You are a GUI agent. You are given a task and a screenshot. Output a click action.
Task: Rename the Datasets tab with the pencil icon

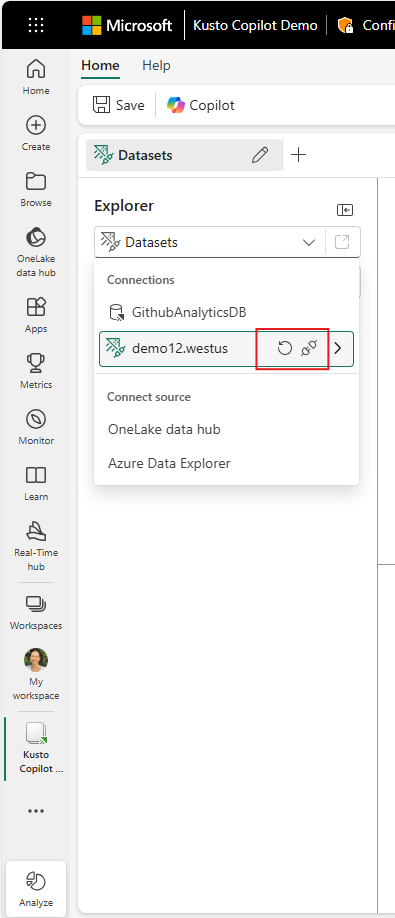pos(260,155)
